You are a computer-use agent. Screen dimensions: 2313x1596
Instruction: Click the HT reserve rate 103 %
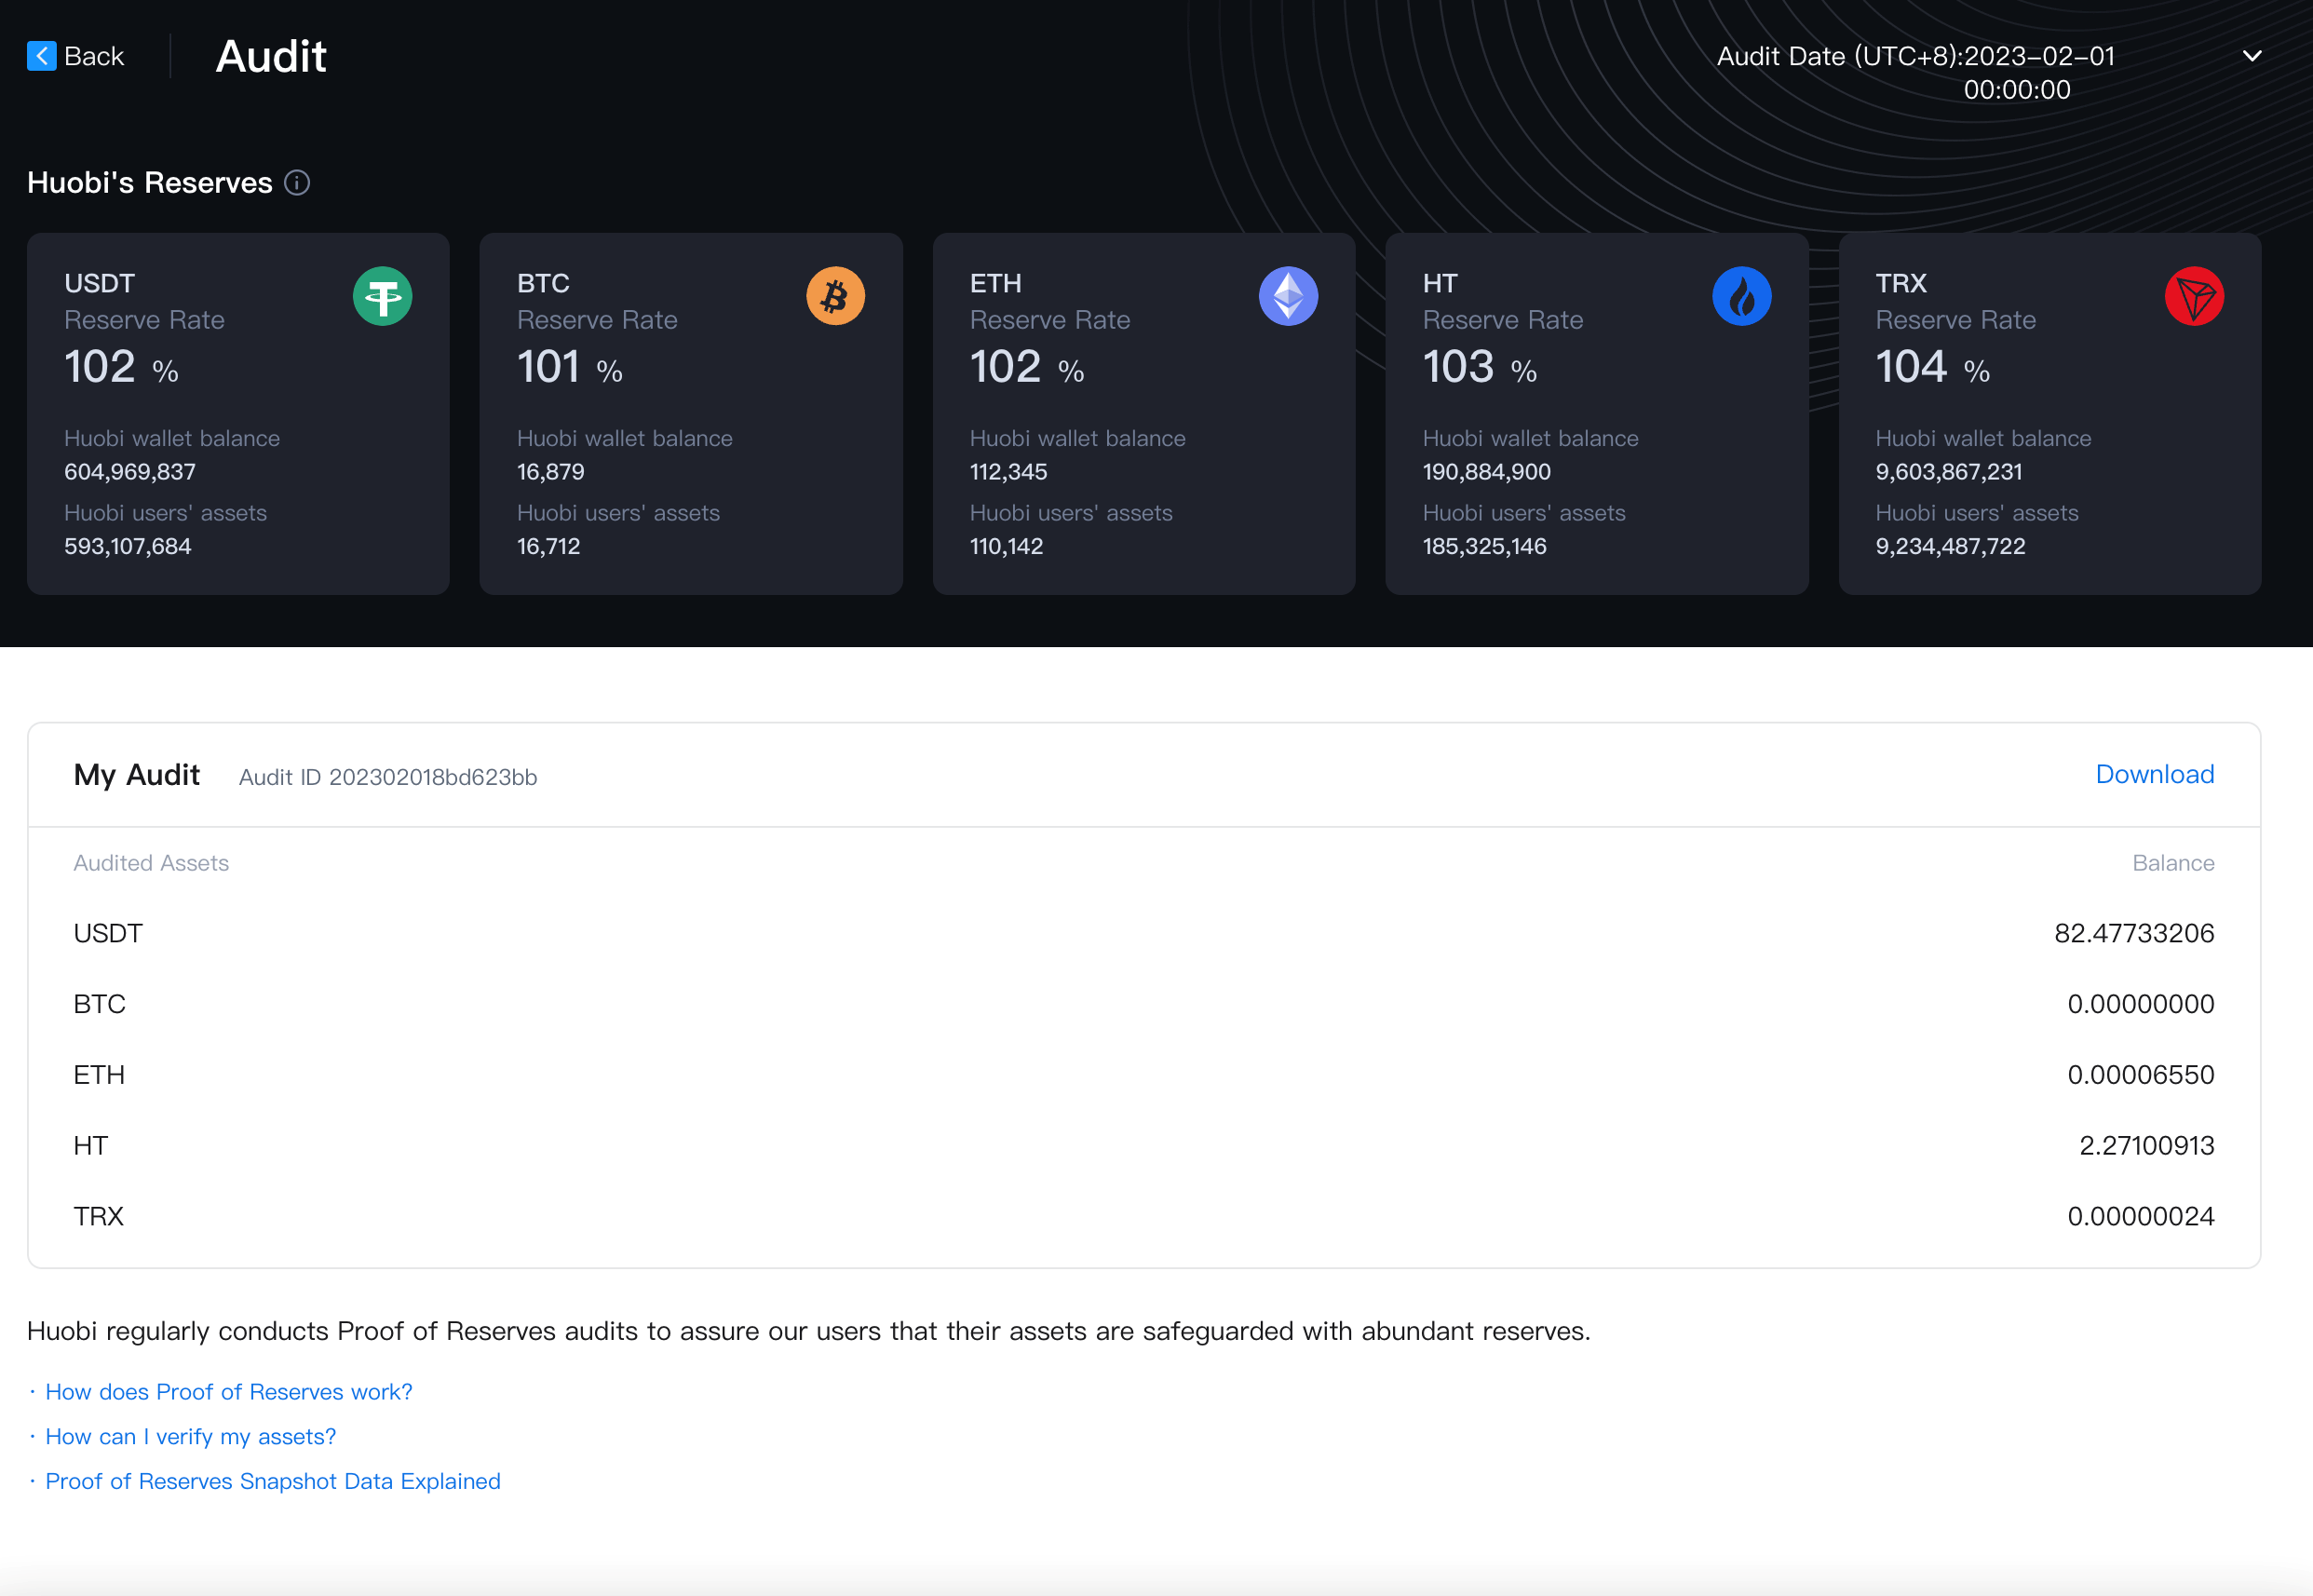pyautogui.click(x=1480, y=367)
